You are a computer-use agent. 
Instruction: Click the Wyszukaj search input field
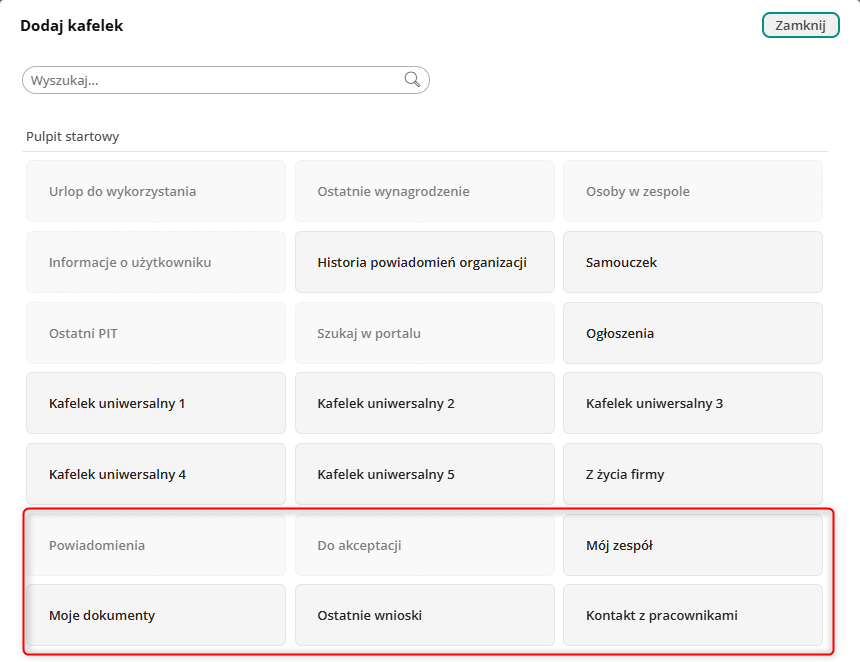point(210,80)
